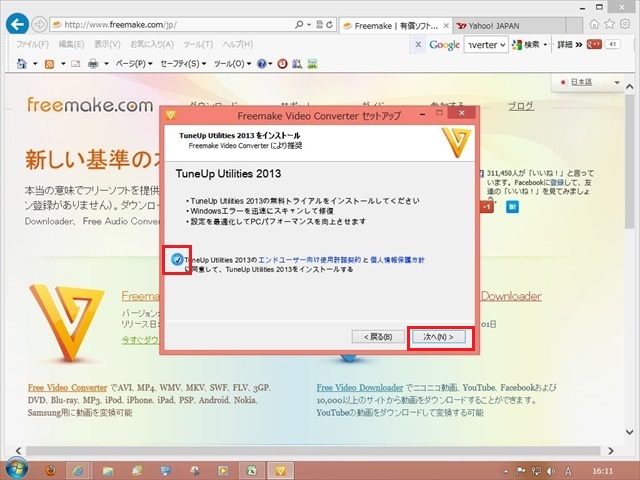
Task: Click the volume speaker icon in system tray
Action: pyautogui.click(x=549, y=468)
